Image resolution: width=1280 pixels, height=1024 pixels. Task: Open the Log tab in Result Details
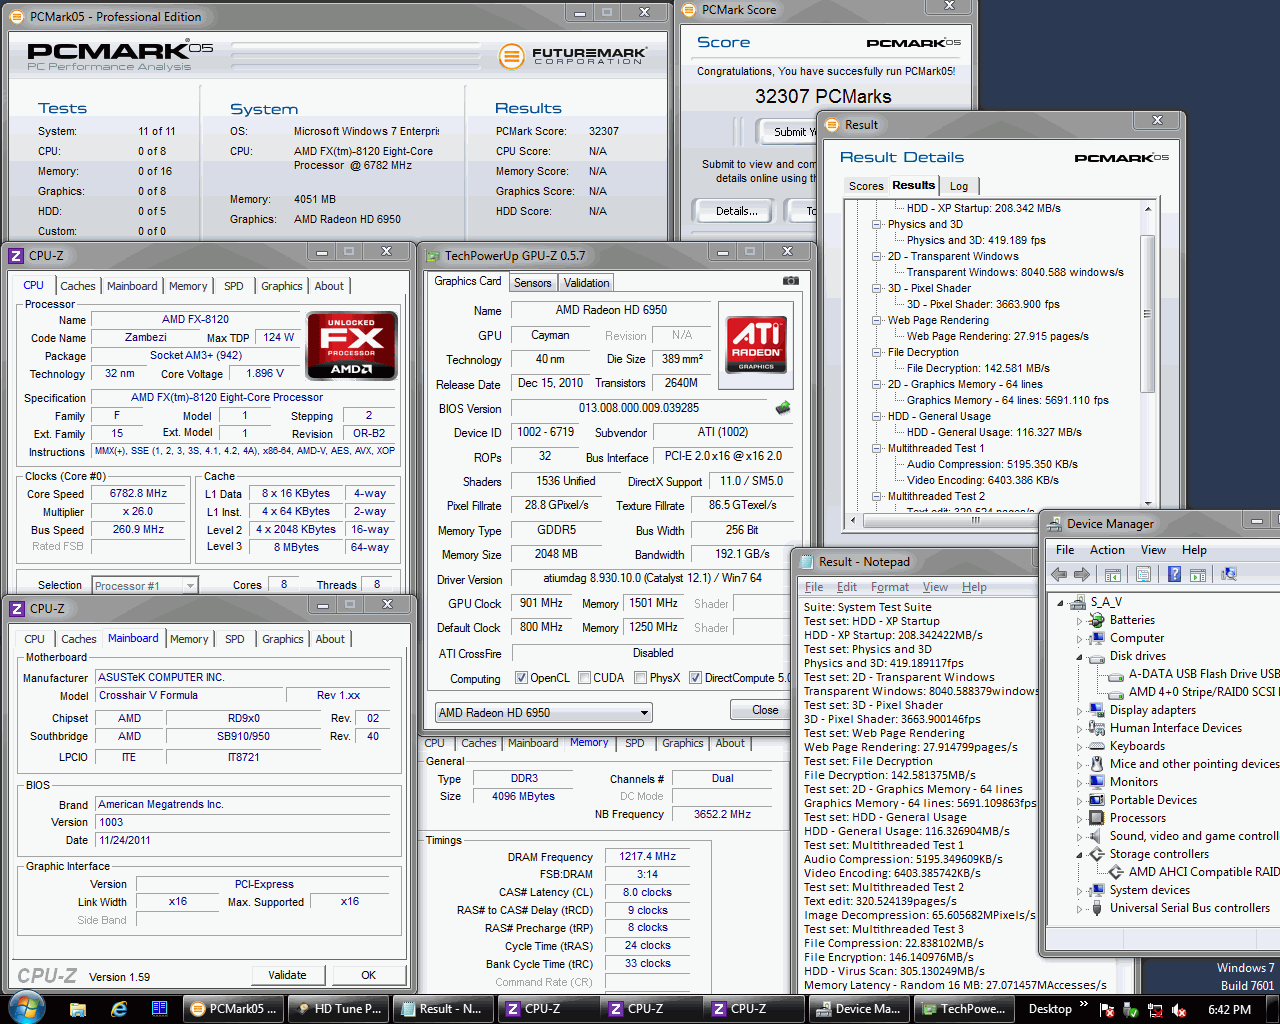click(x=959, y=186)
